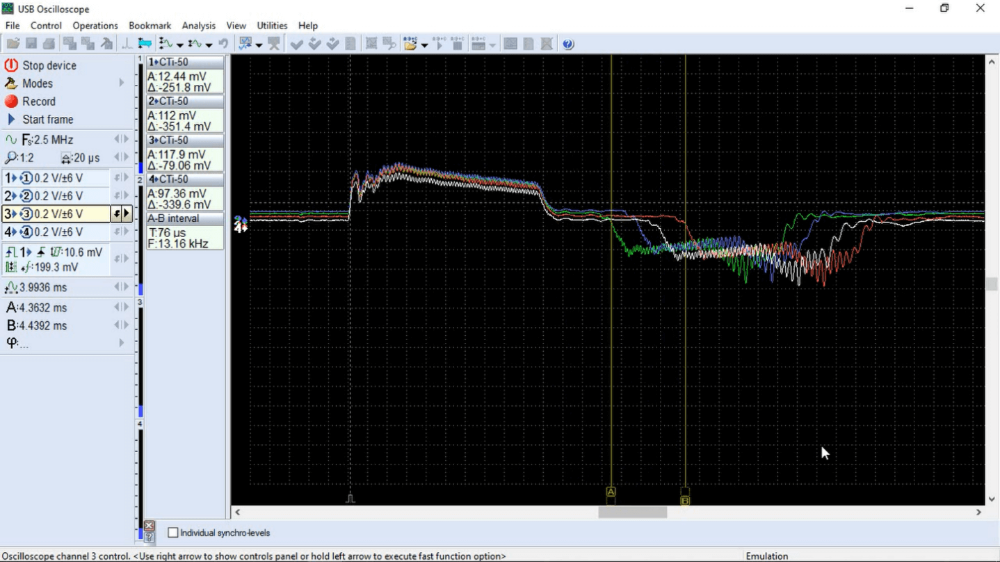Expand the Modes submenu arrow
This screenshot has width=1000, height=562.
(x=123, y=83)
